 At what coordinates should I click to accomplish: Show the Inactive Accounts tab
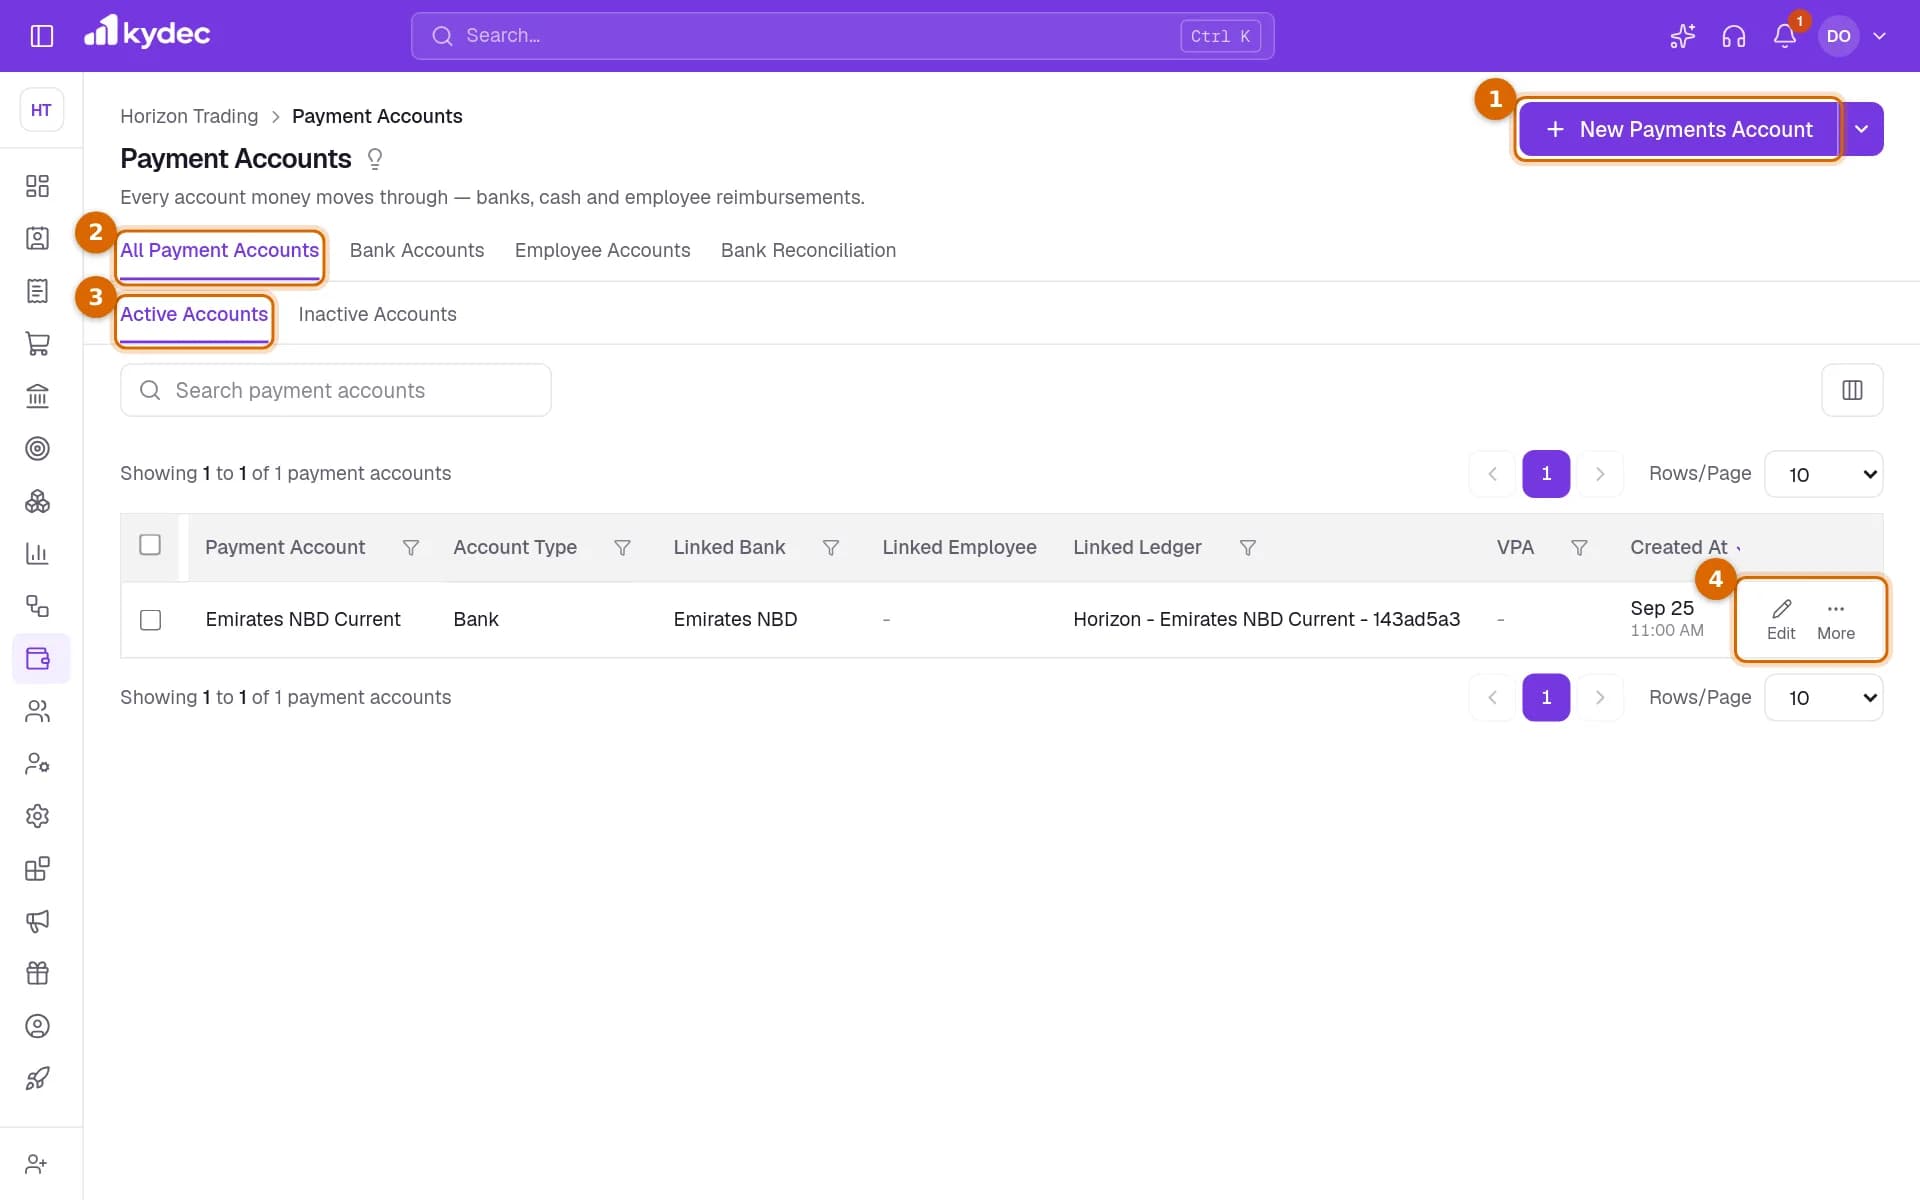point(377,314)
